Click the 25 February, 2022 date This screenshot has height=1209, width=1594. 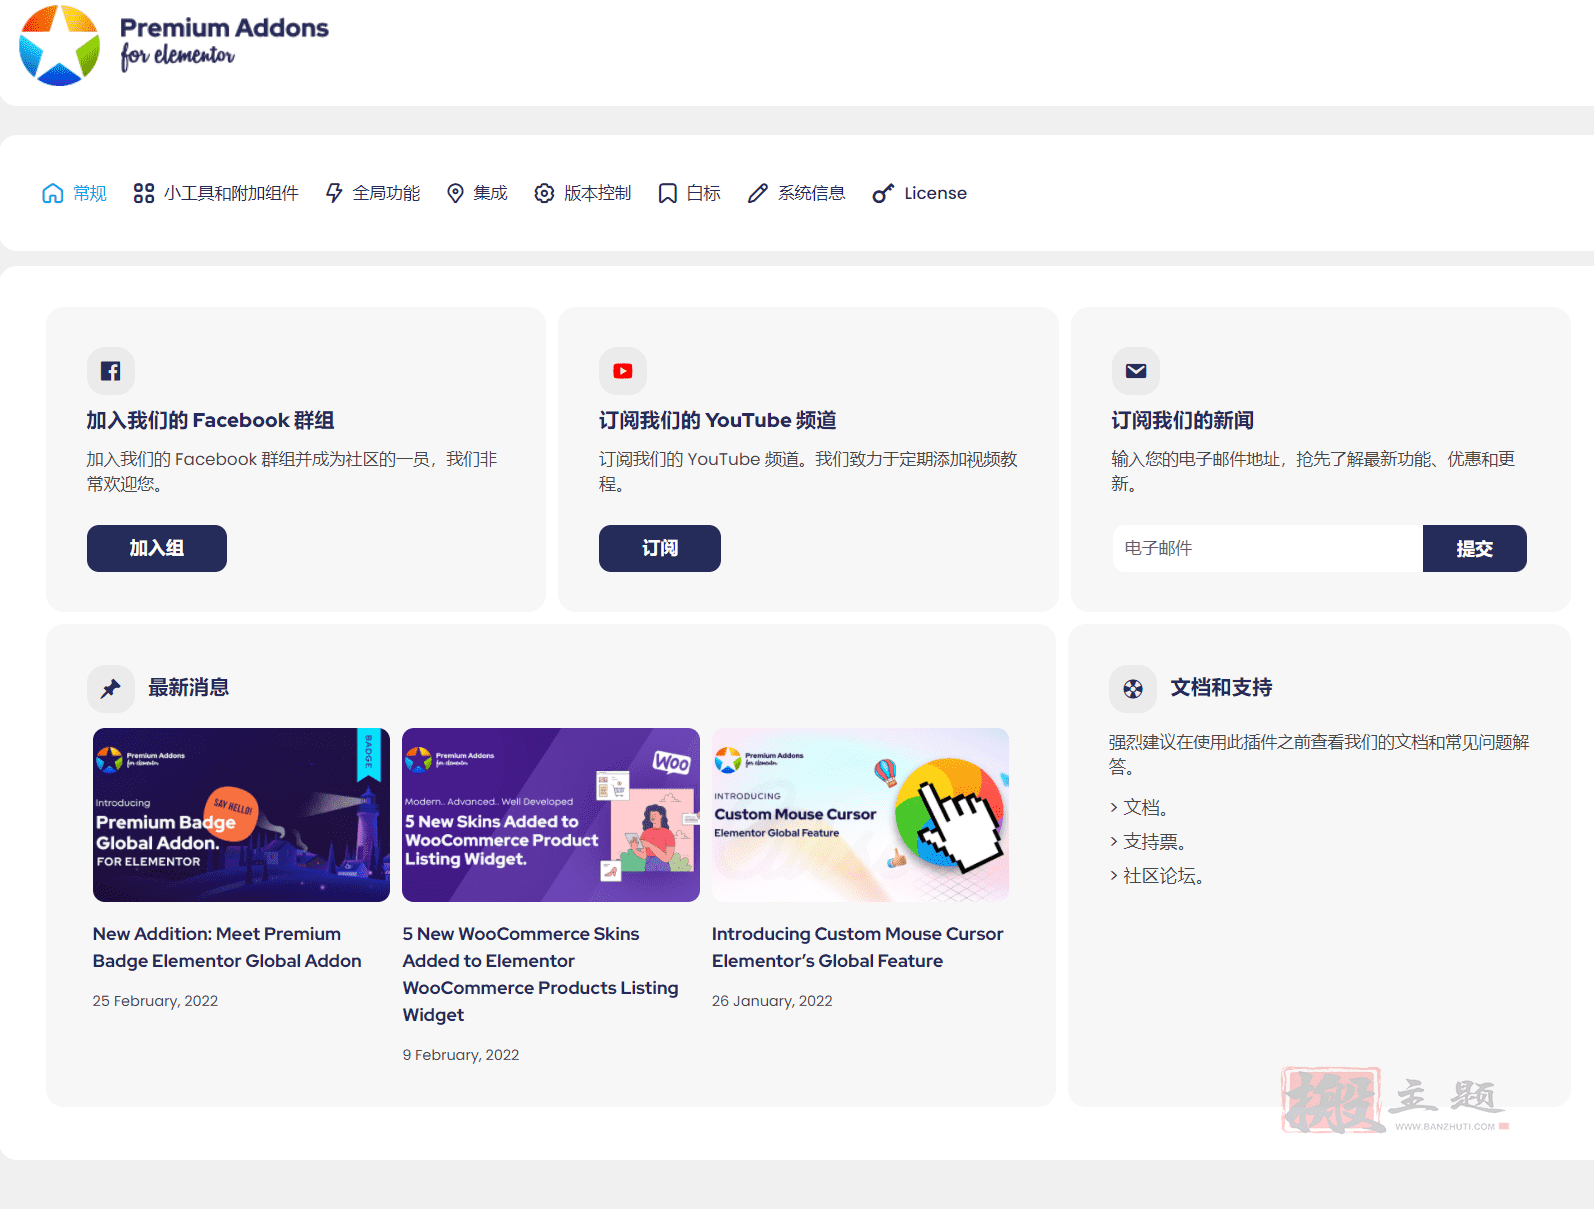pyautogui.click(x=155, y=1001)
